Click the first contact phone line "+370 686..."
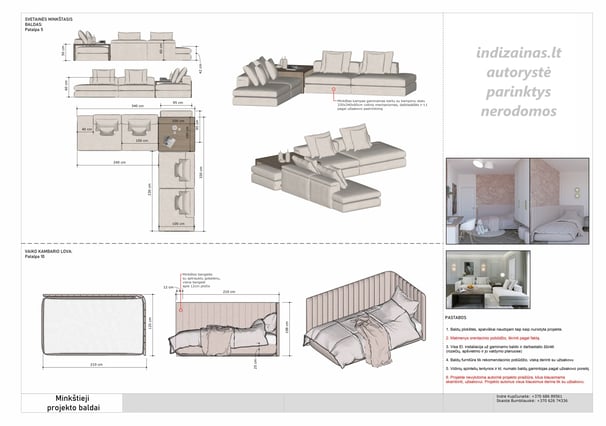The image size is (606, 426). coord(529,397)
